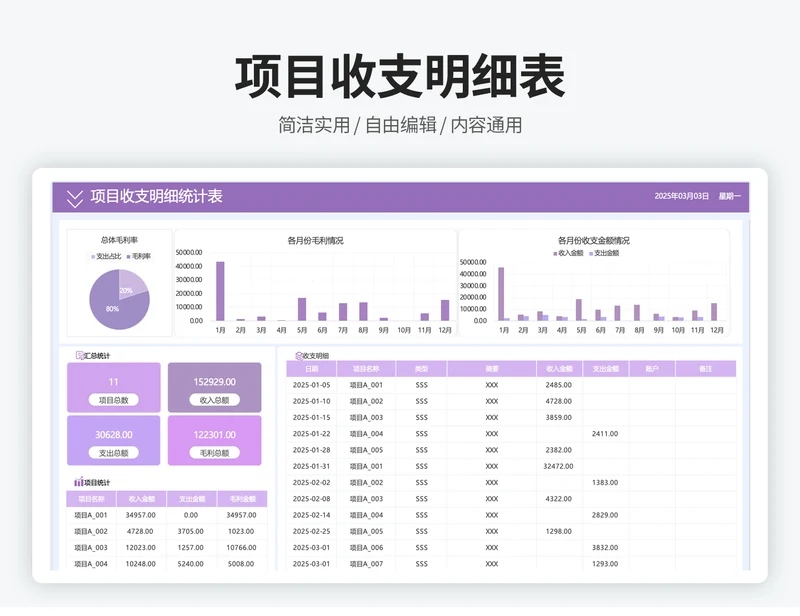The width and height of the screenshot is (800, 616).
Task: Click the expense cell 2411.00
Action: 605,434
